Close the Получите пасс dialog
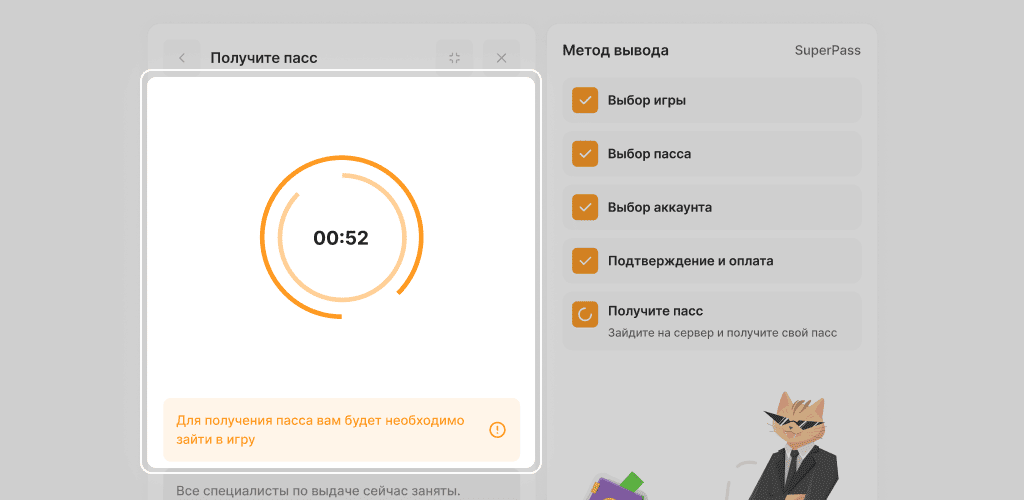The width and height of the screenshot is (1024, 500). tap(502, 58)
